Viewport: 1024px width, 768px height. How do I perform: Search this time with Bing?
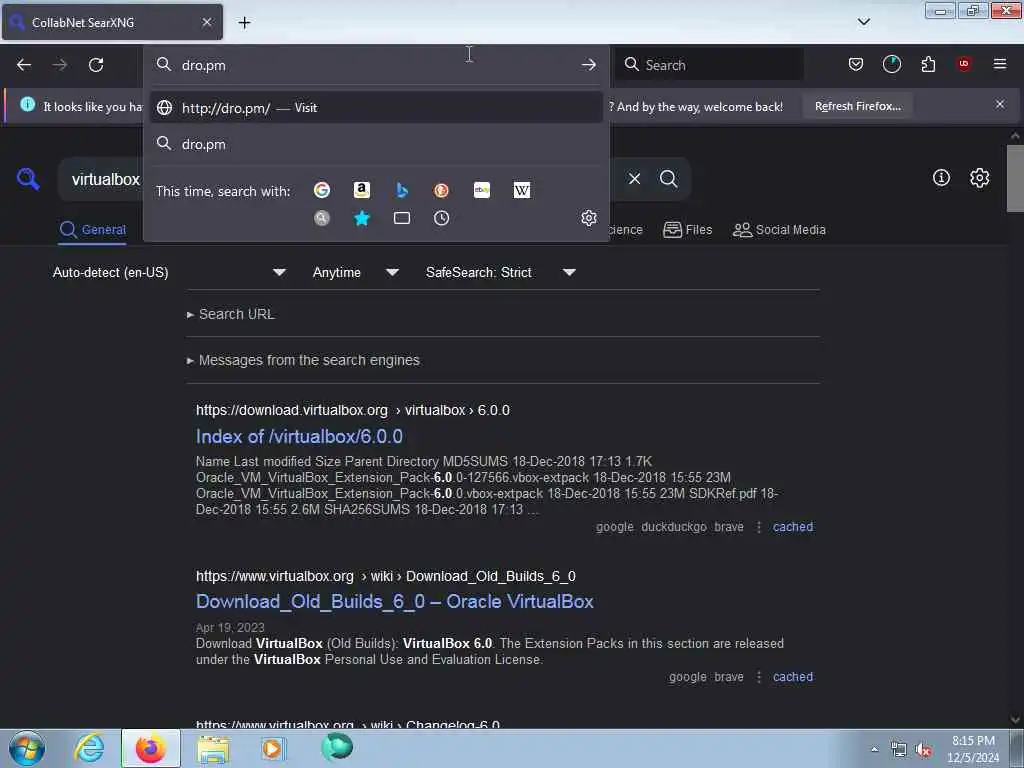tap(402, 190)
